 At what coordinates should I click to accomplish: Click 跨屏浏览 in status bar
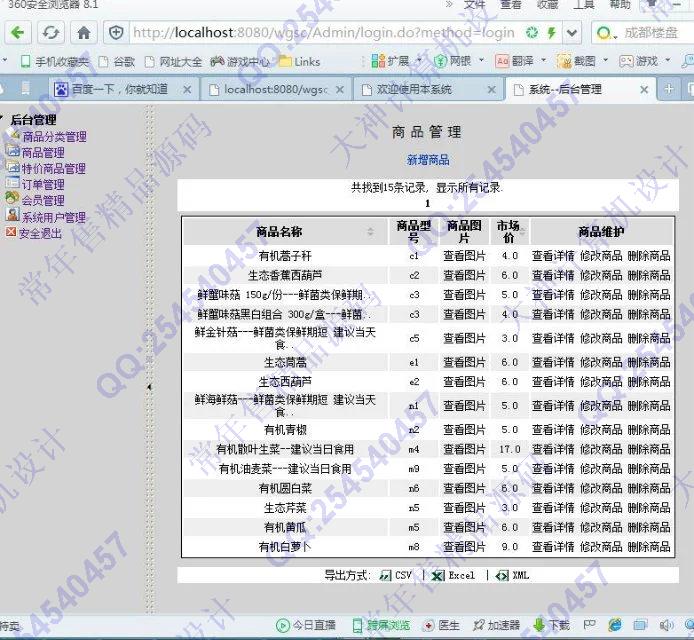pyautogui.click(x=382, y=625)
